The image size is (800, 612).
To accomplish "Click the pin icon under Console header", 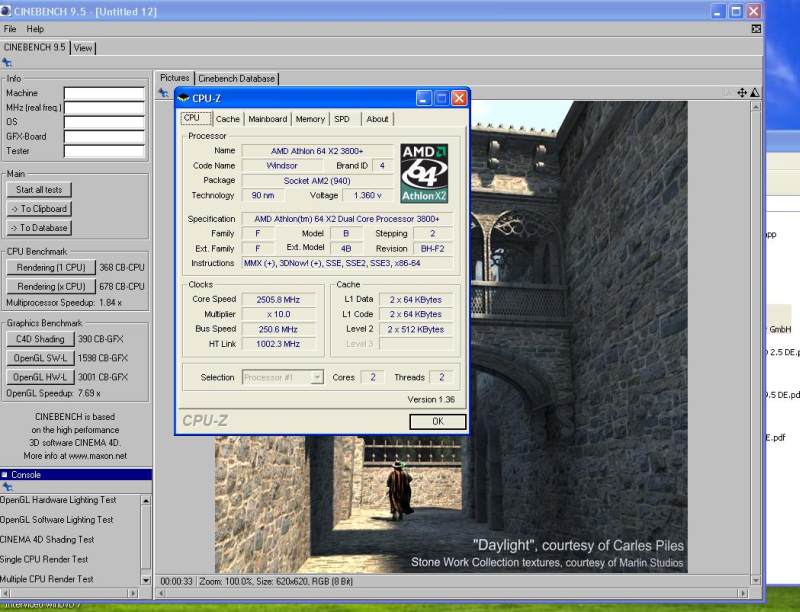I will click(7, 487).
